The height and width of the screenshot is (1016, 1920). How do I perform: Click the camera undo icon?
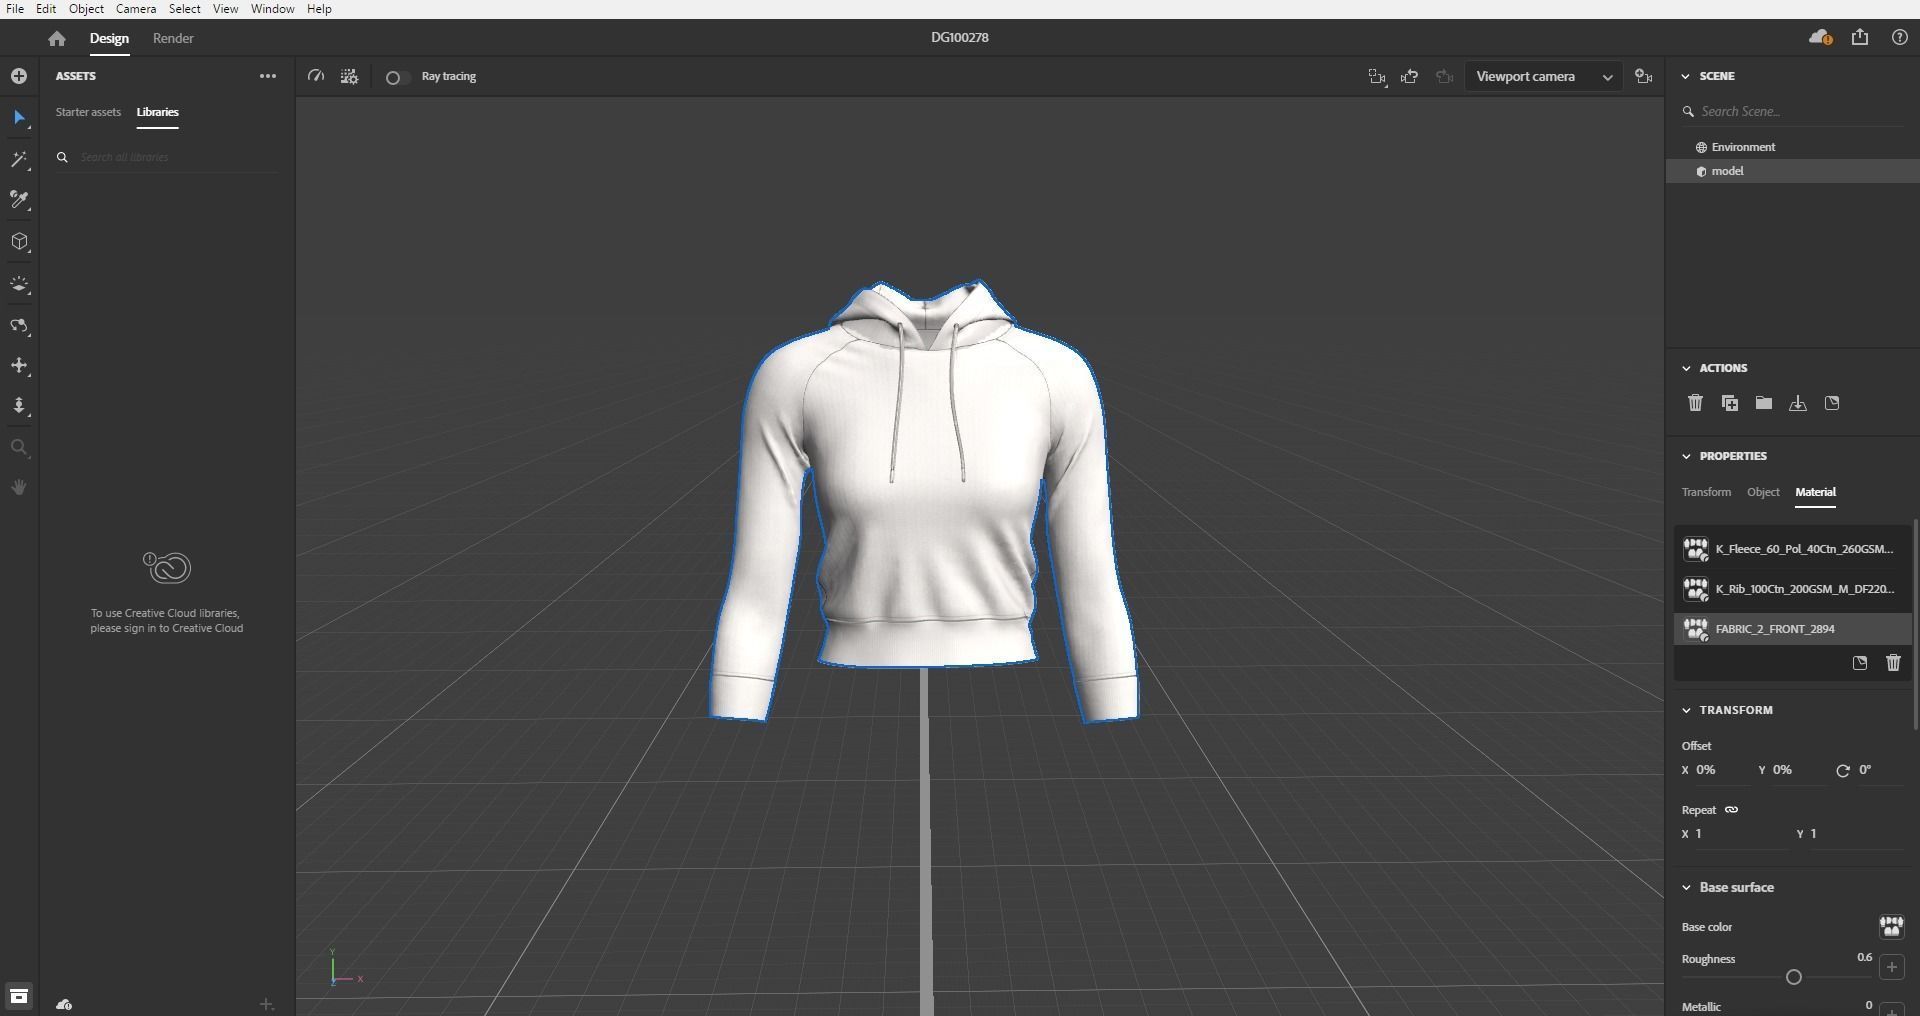pos(1410,77)
